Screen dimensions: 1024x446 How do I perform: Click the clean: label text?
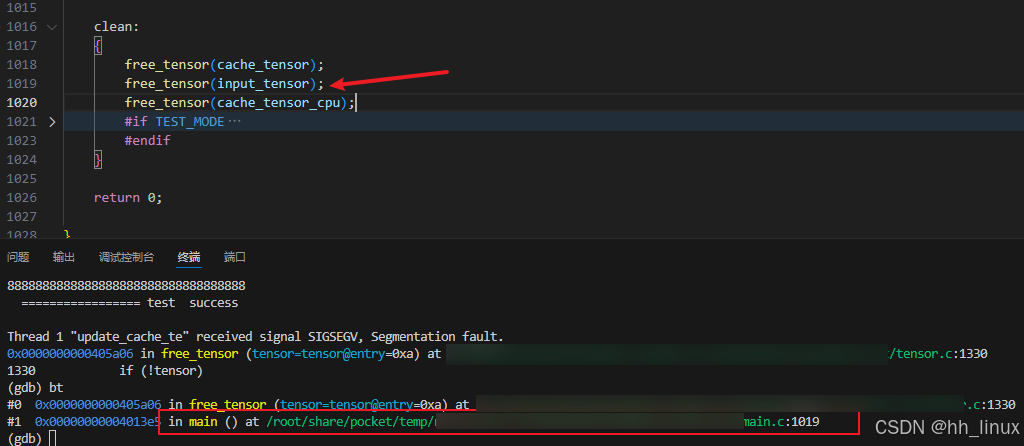[x=117, y=27]
